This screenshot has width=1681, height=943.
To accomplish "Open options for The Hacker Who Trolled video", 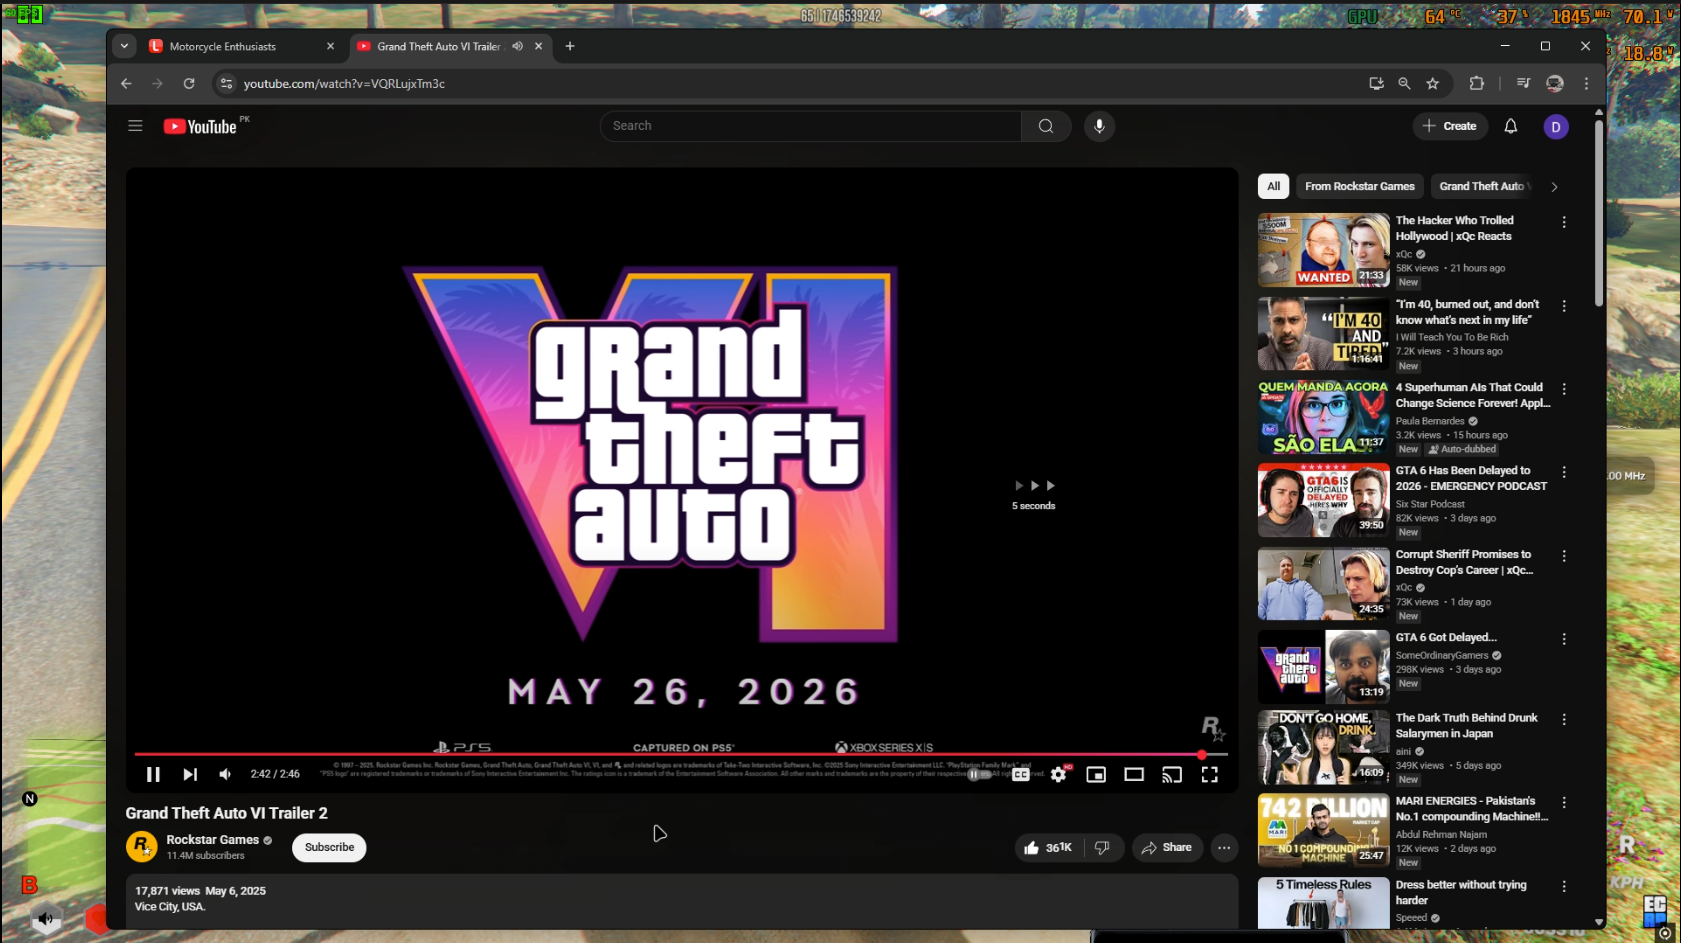I will (1564, 222).
